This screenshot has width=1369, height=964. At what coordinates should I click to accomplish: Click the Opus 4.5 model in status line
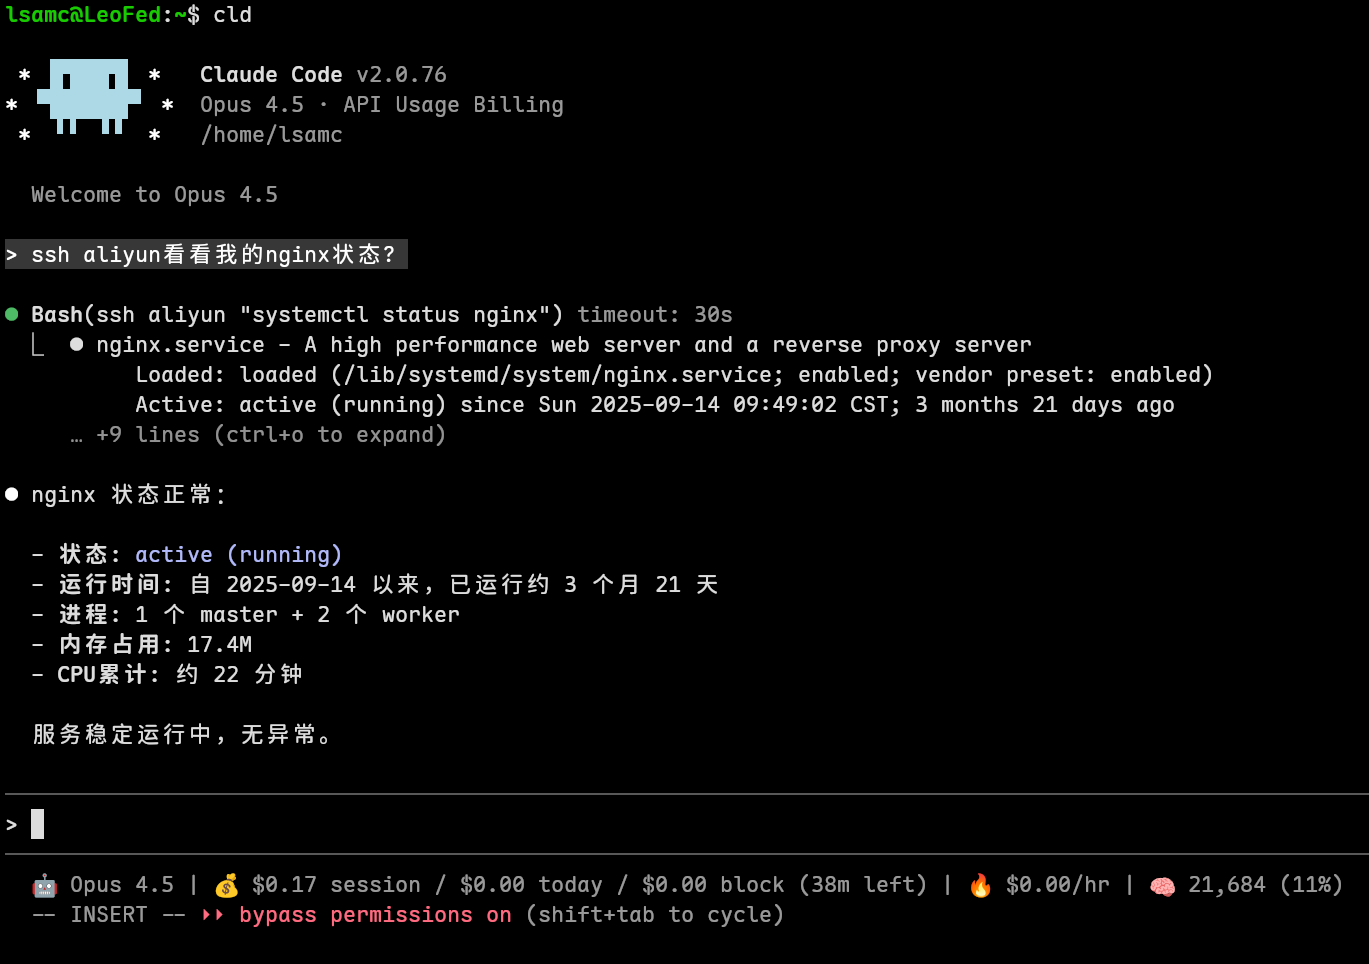pos(121,885)
